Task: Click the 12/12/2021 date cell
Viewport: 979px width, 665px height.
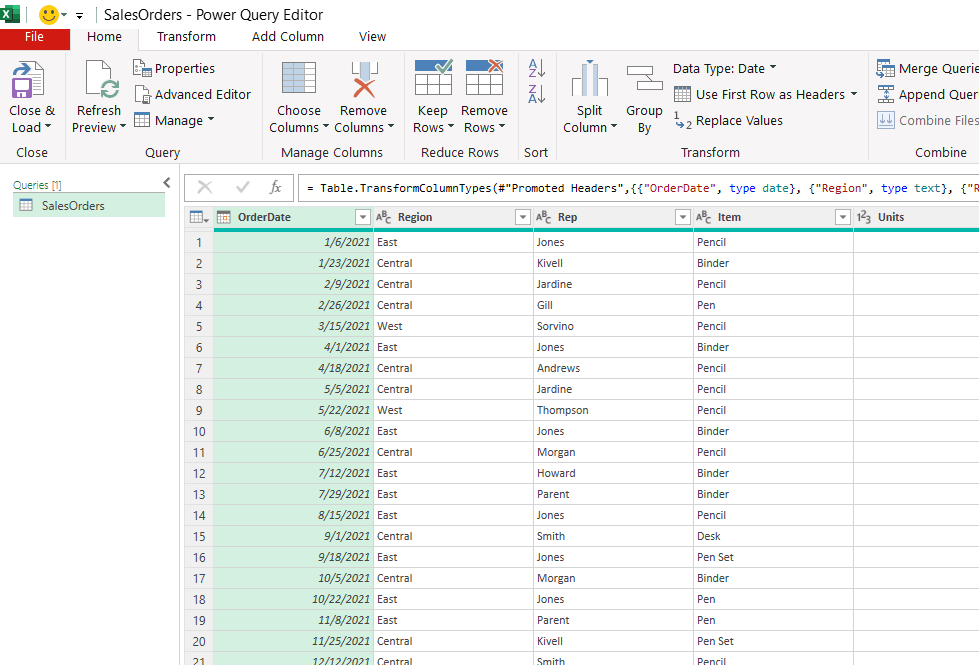Action: 293,659
